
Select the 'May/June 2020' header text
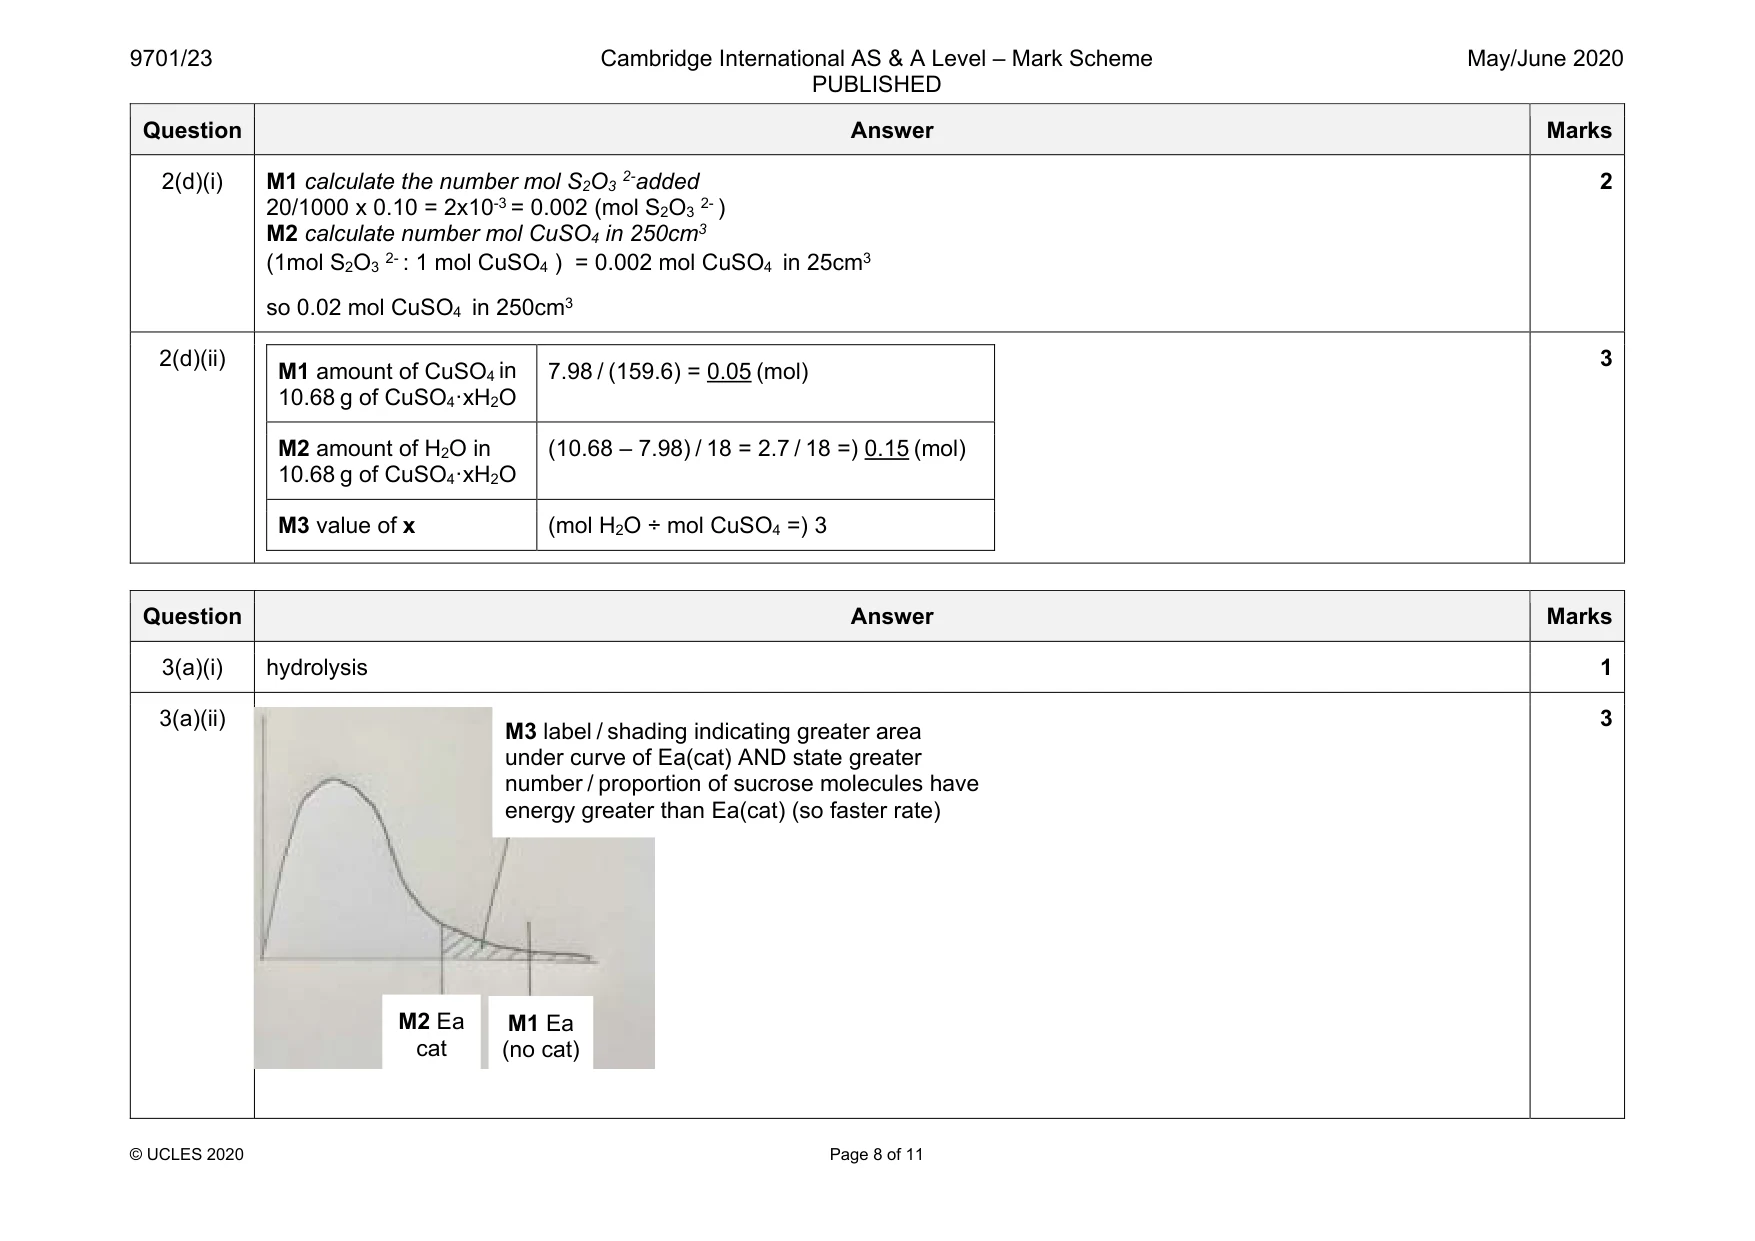coord(1545,59)
